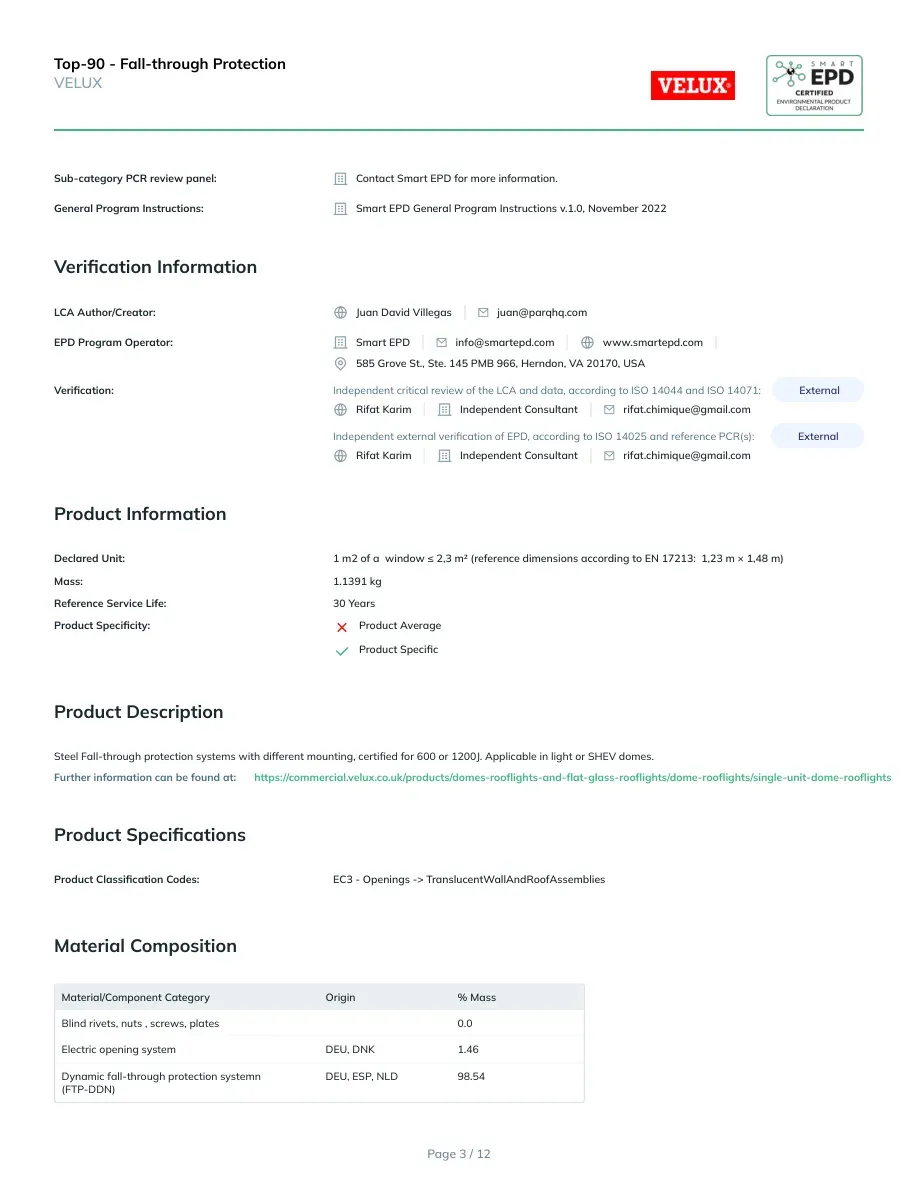Screen dimensions: 918x1188
Task: Click building icon beside Smart EPD operator
Action: 341,342
